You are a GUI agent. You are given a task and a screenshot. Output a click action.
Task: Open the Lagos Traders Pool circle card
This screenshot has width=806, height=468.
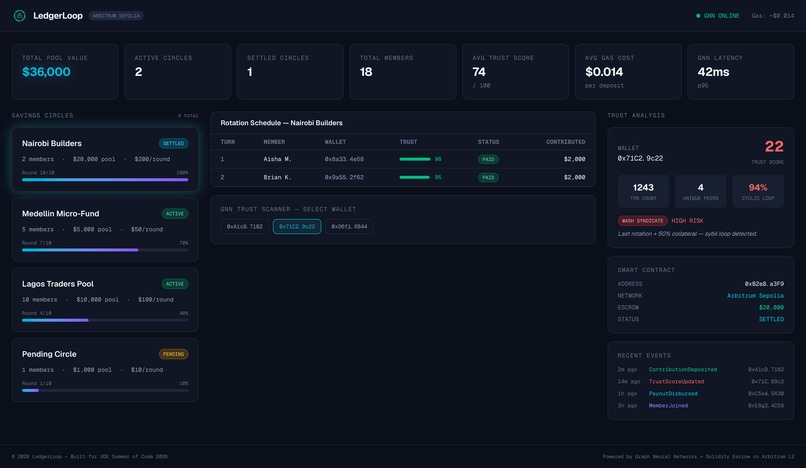pos(105,300)
